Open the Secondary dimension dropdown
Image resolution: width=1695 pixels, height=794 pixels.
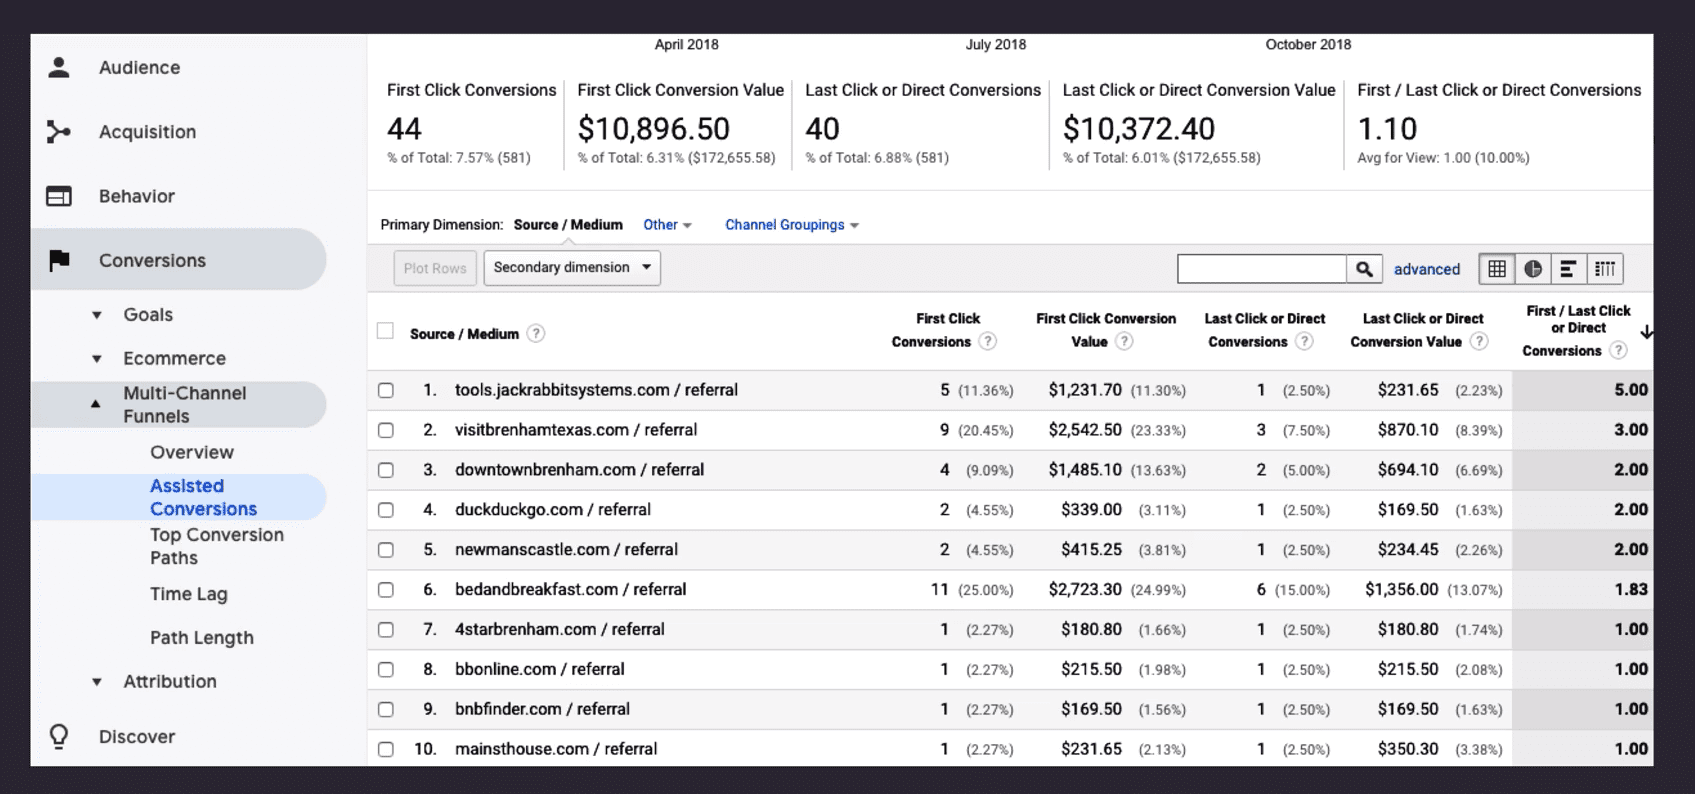(x=572, y=268)
